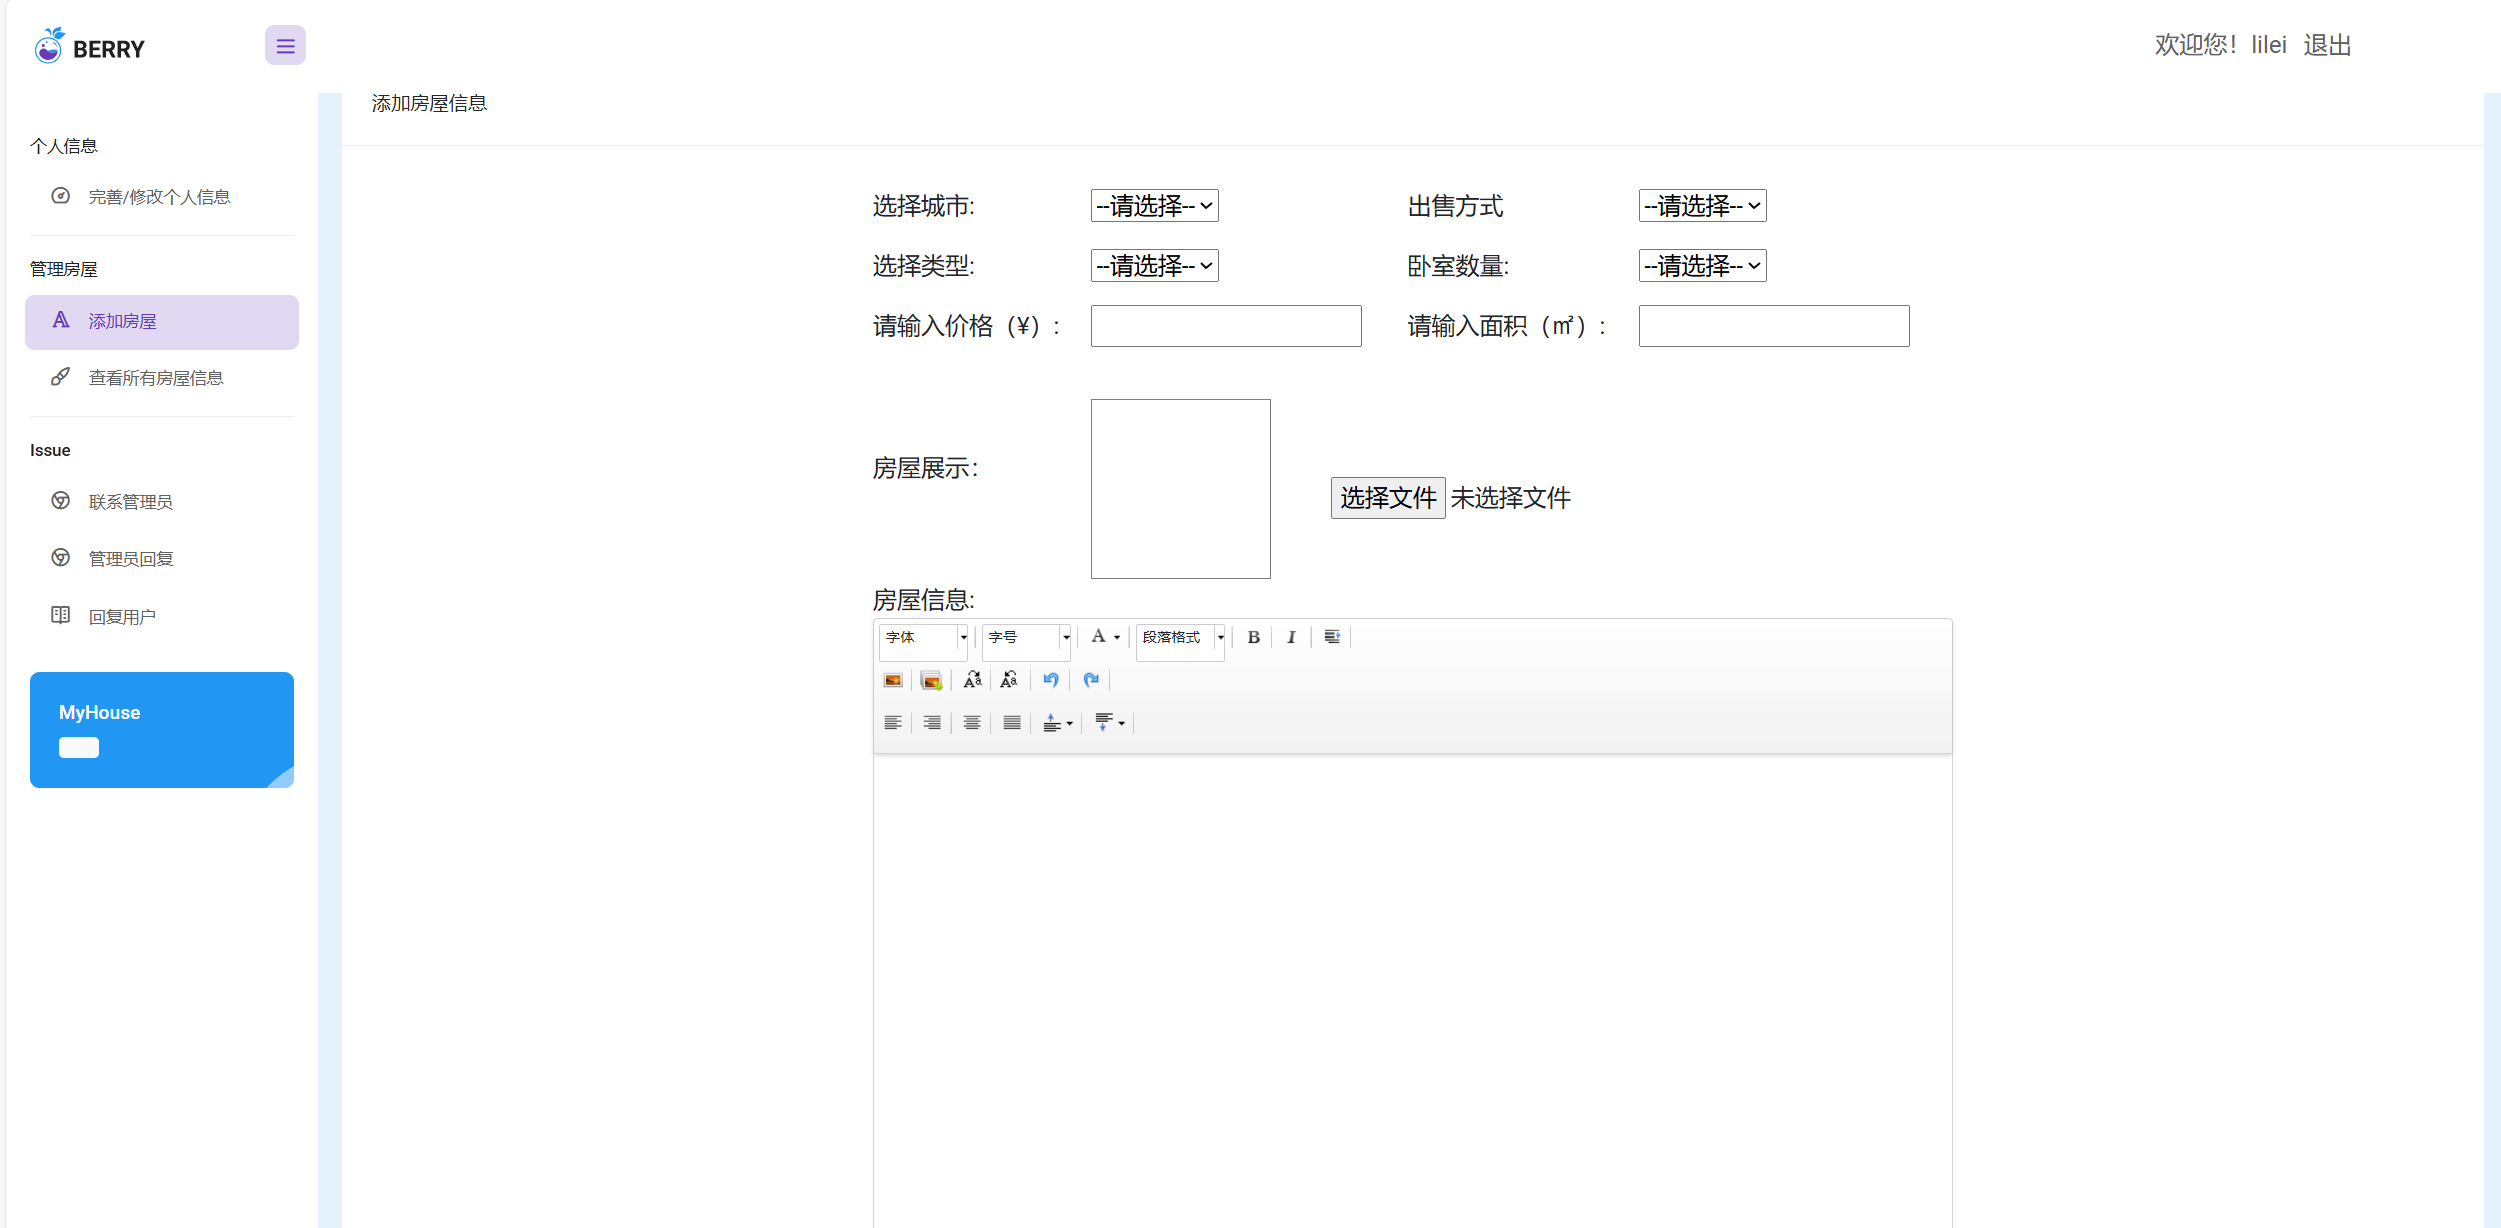
Task: Open the 选择城市 dropdown
Action: click(x=1154, y=206)
